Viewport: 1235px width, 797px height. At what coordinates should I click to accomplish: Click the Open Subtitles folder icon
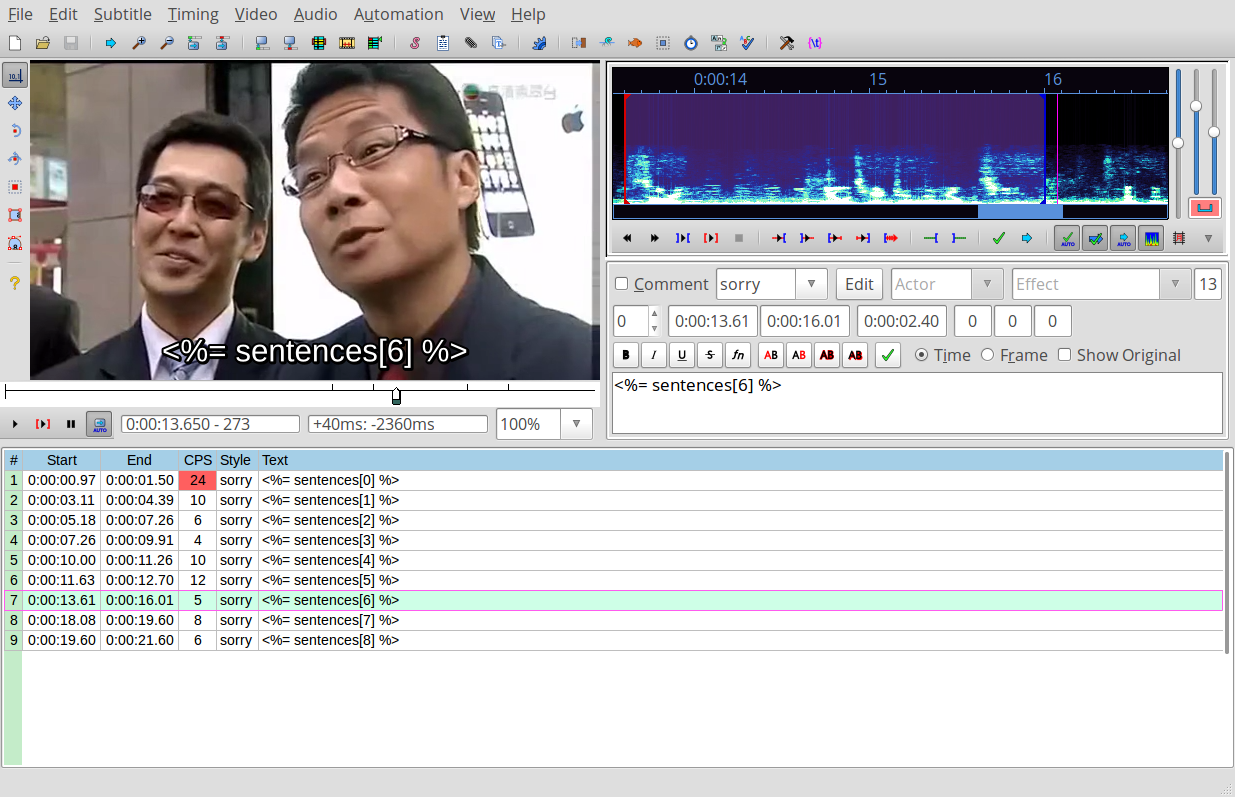click(43, 43)
